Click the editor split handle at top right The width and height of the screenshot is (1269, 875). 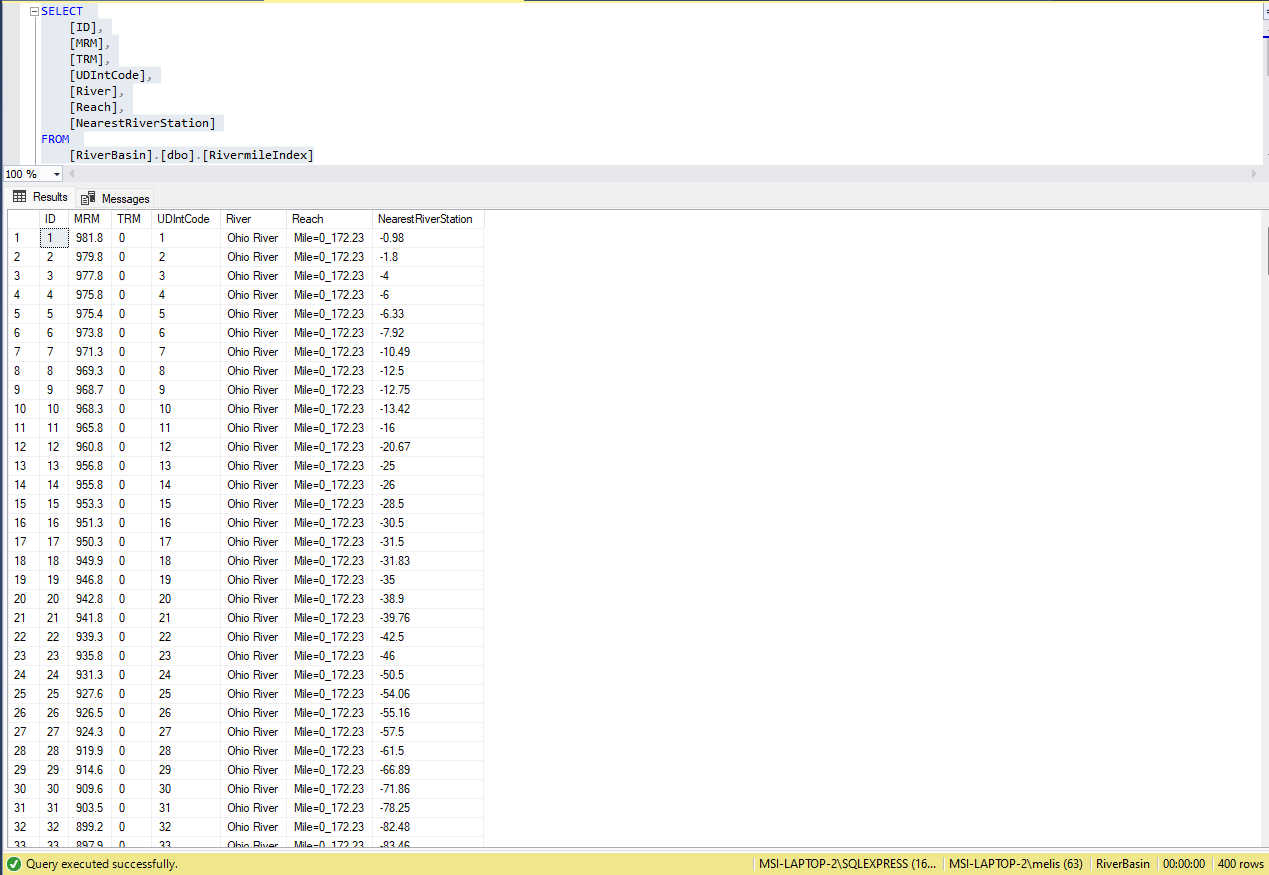pos(1265,10)
